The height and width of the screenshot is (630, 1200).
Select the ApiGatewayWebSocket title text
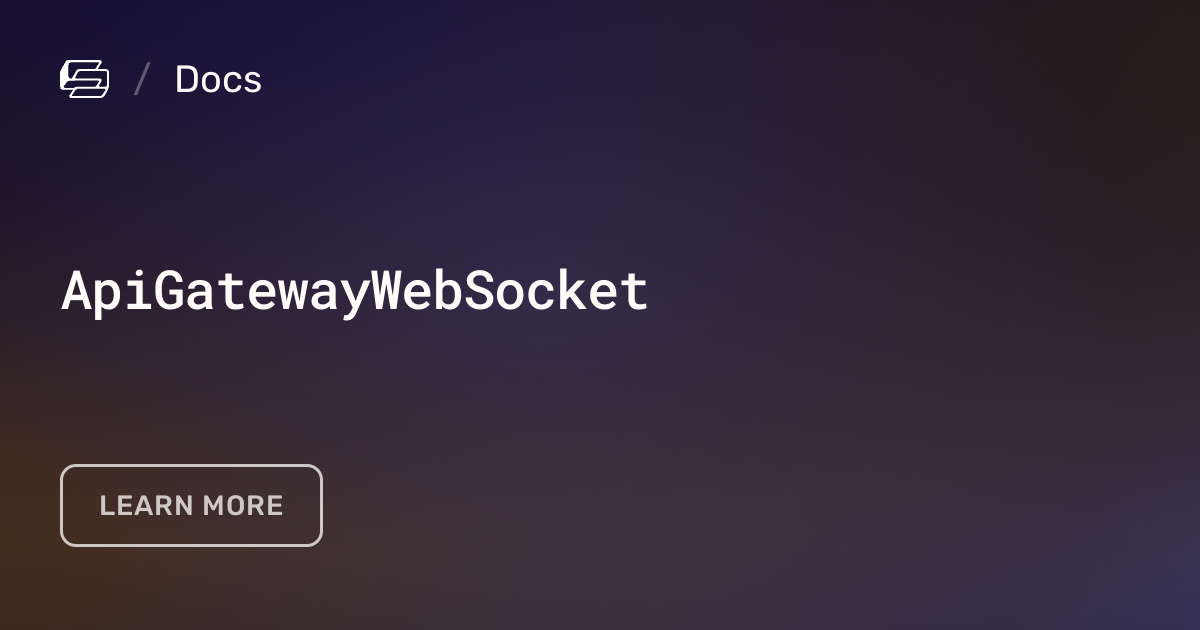pyautogui.click(x=355, y=292)
